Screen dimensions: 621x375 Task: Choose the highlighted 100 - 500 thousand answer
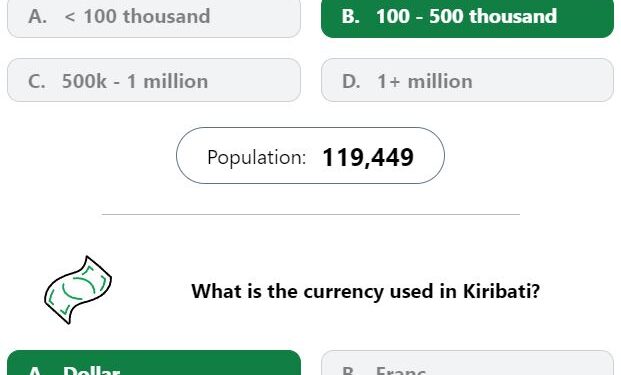pyautogui.click(x=467, y=18)
